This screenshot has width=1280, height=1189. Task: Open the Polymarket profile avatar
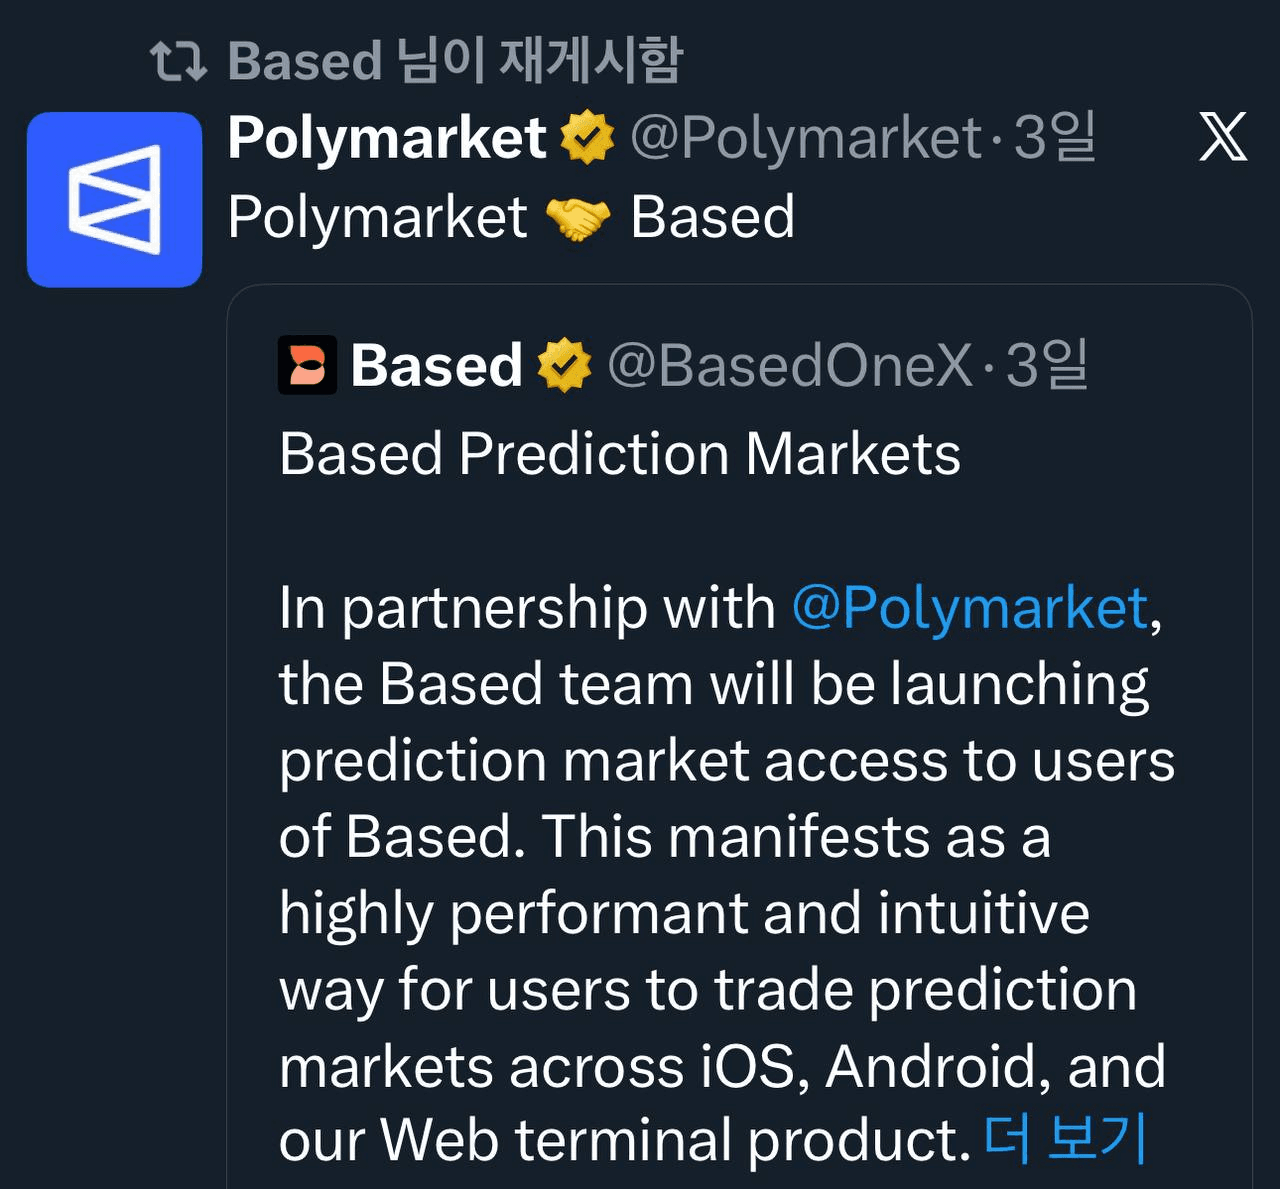tap(115, 200)
